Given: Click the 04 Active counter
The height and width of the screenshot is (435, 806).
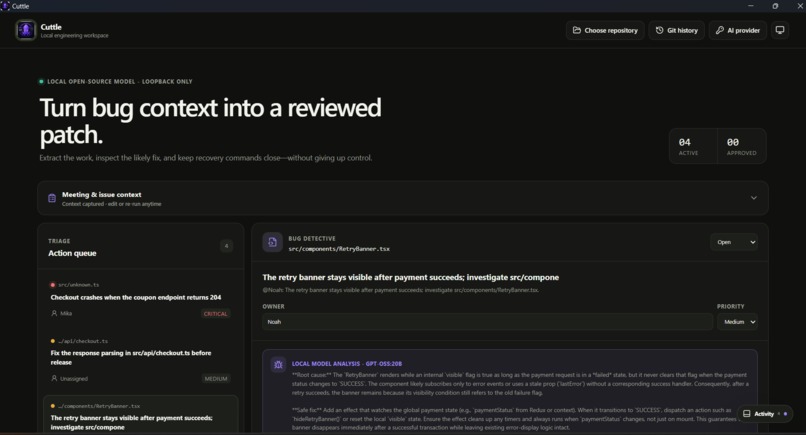Looking at the screenshot, I should tap(692, 146).
